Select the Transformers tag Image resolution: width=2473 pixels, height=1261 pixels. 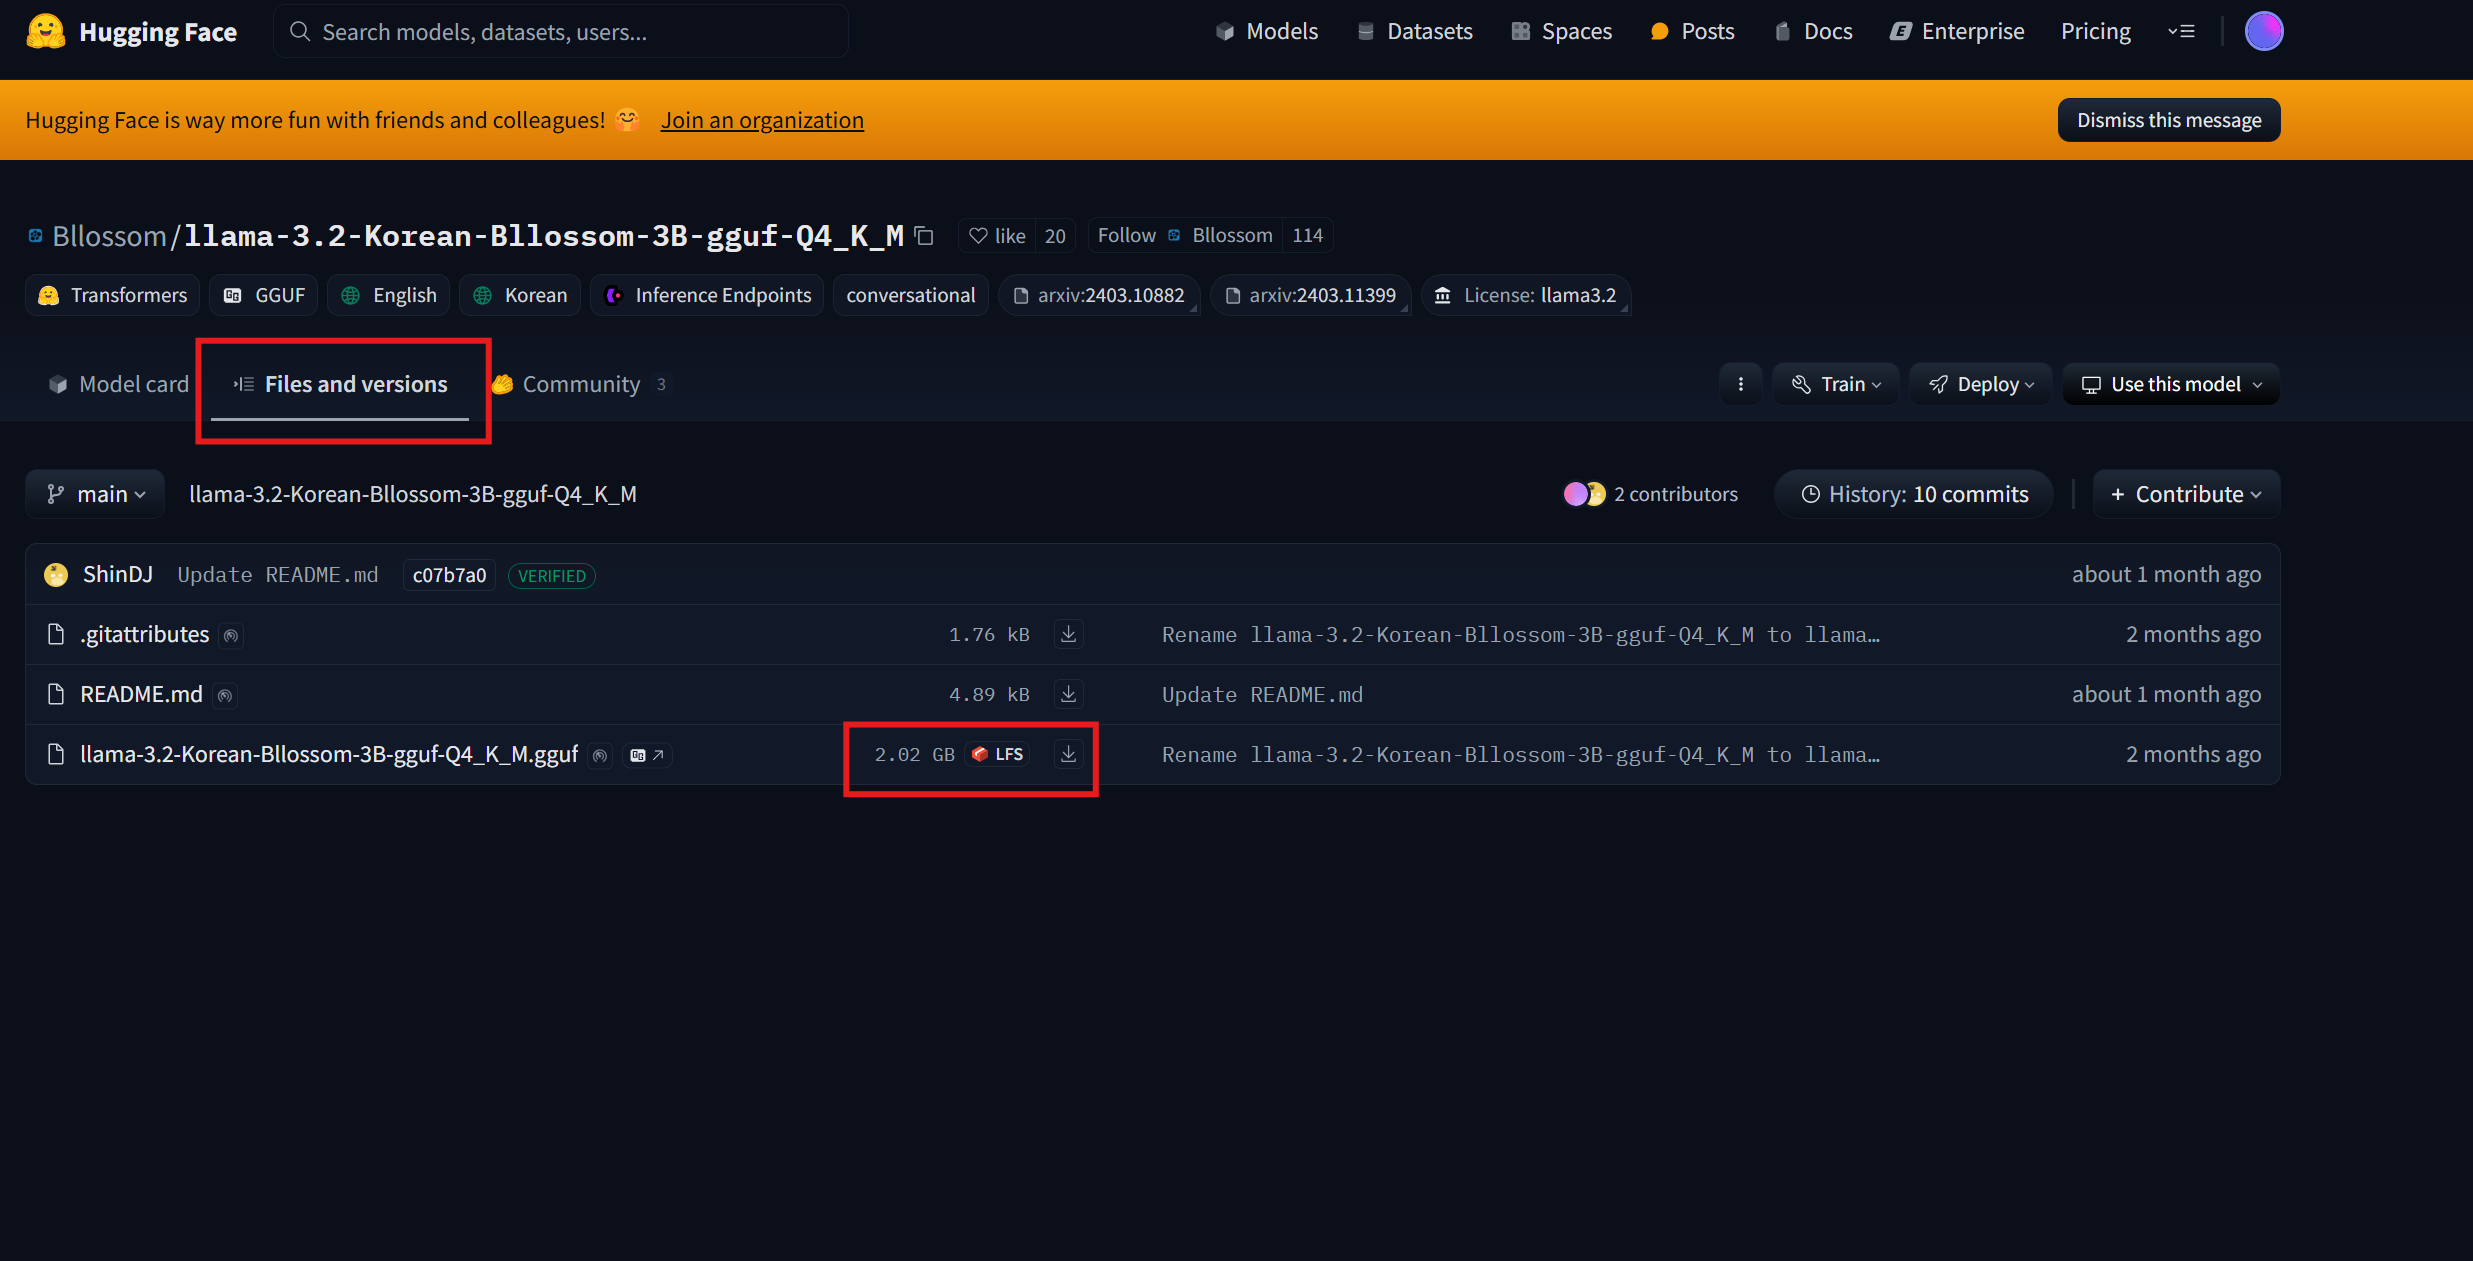pos(113,295)
